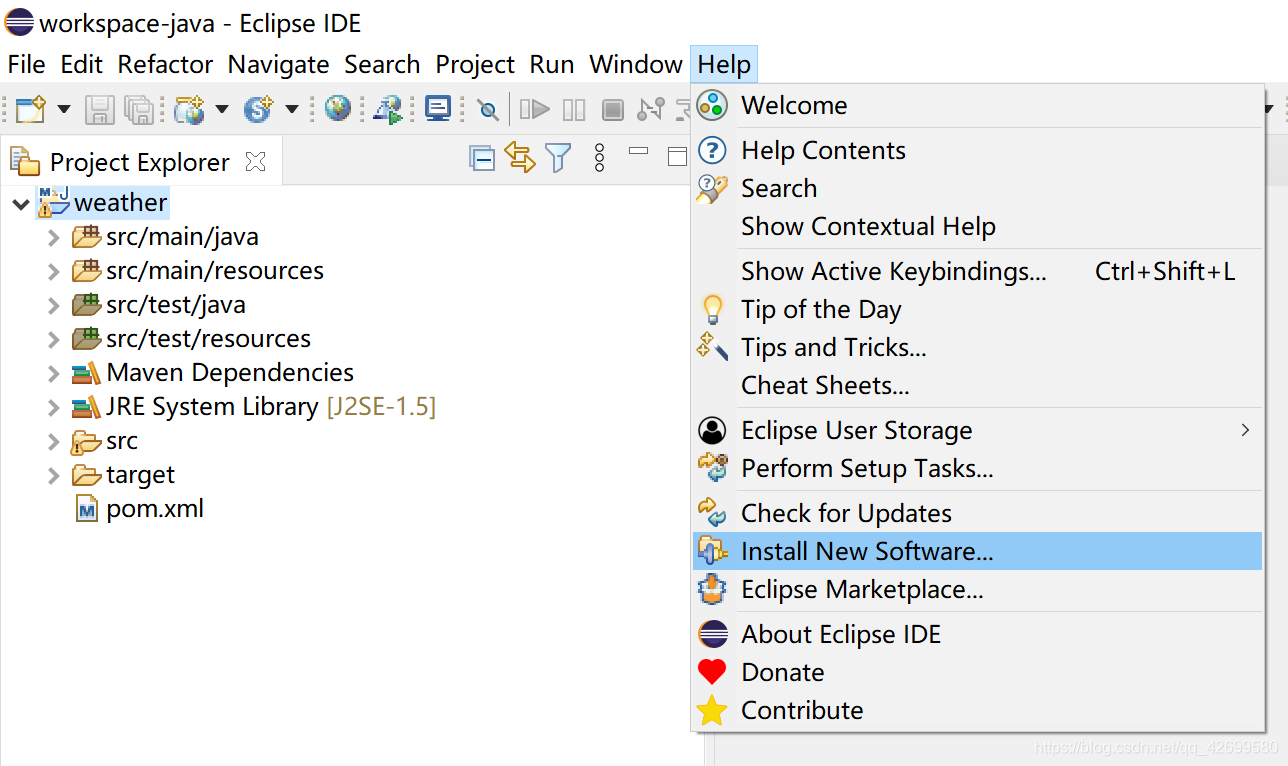Click the Project Explorer filter funnel icon
Screen dimensions: 1288x766
(x=558, y=158)
